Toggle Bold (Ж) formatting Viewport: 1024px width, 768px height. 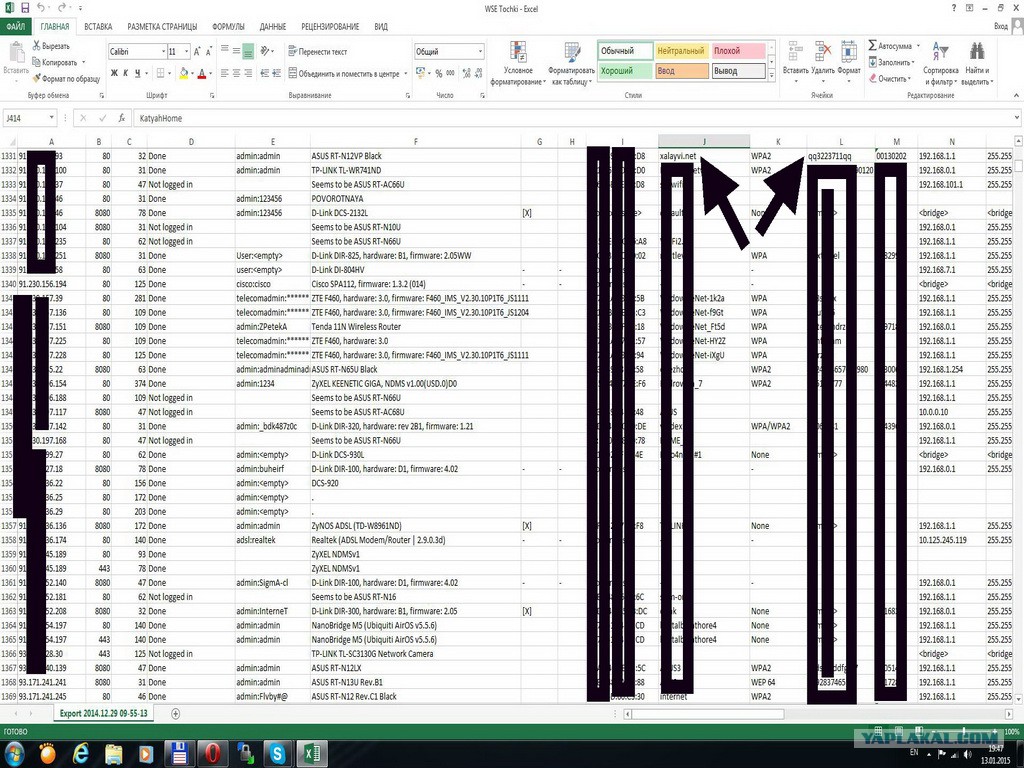point(114,73)
